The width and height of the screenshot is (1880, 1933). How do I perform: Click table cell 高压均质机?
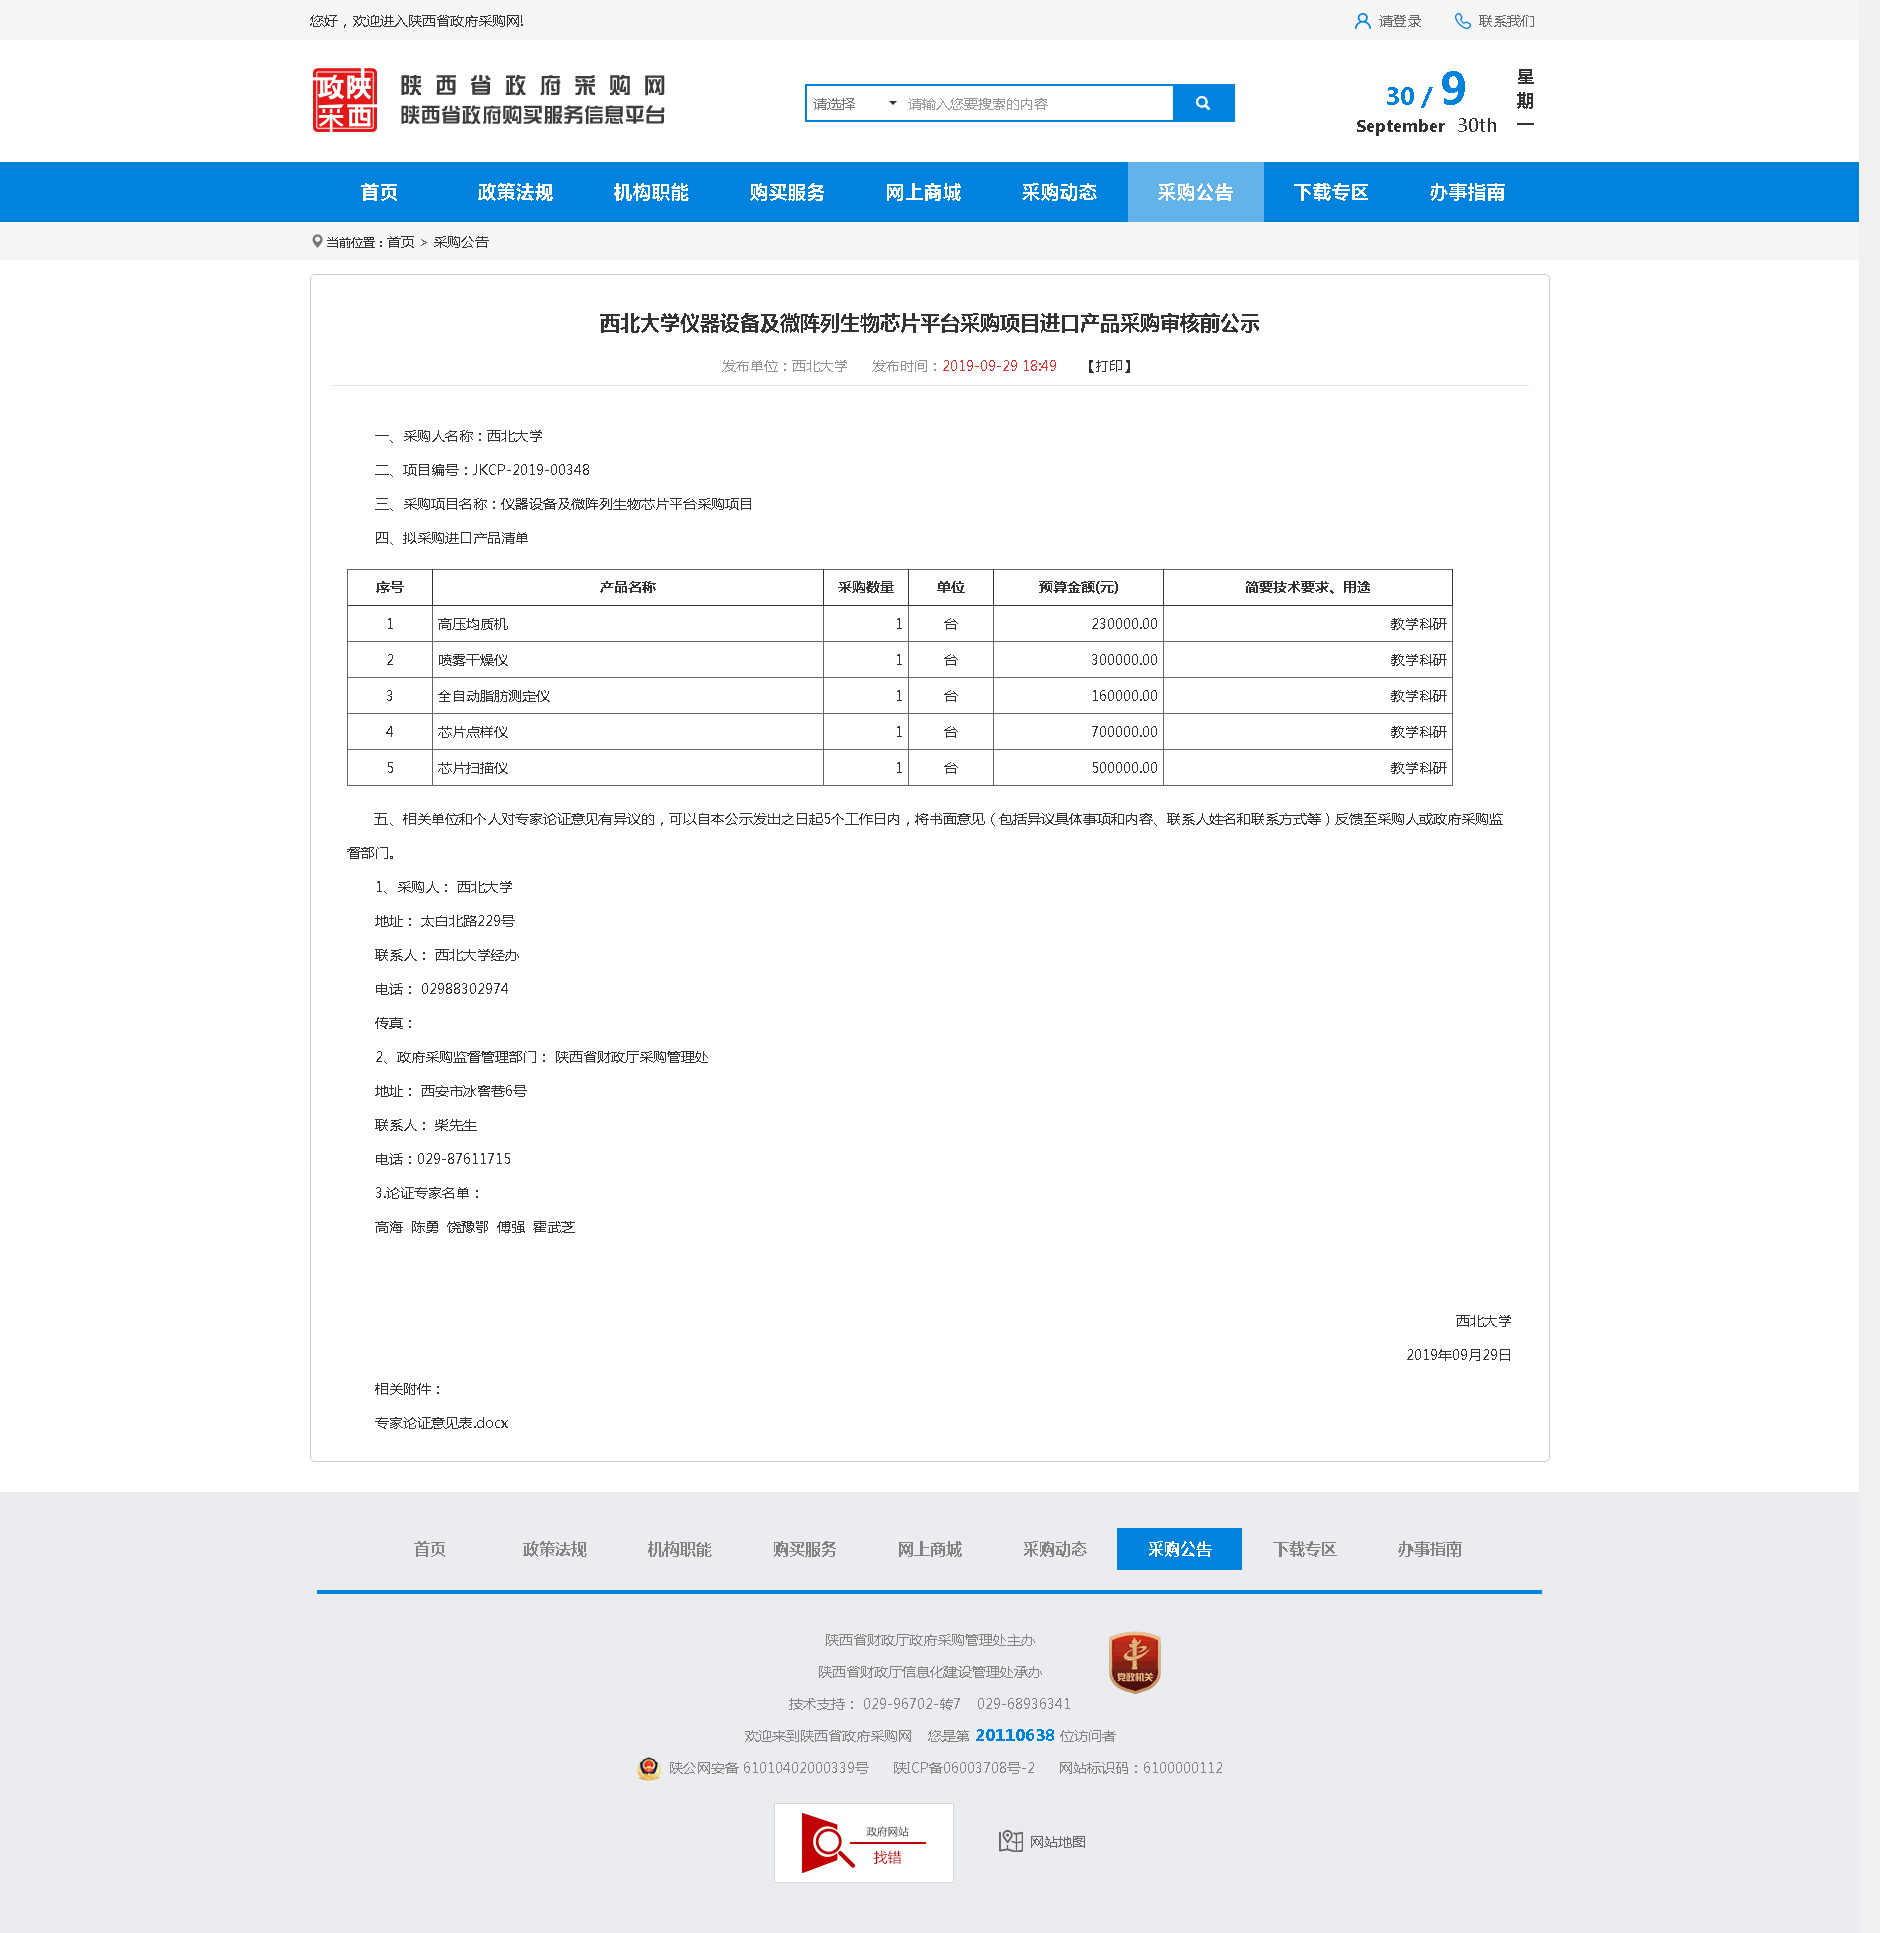pos(628,624)
